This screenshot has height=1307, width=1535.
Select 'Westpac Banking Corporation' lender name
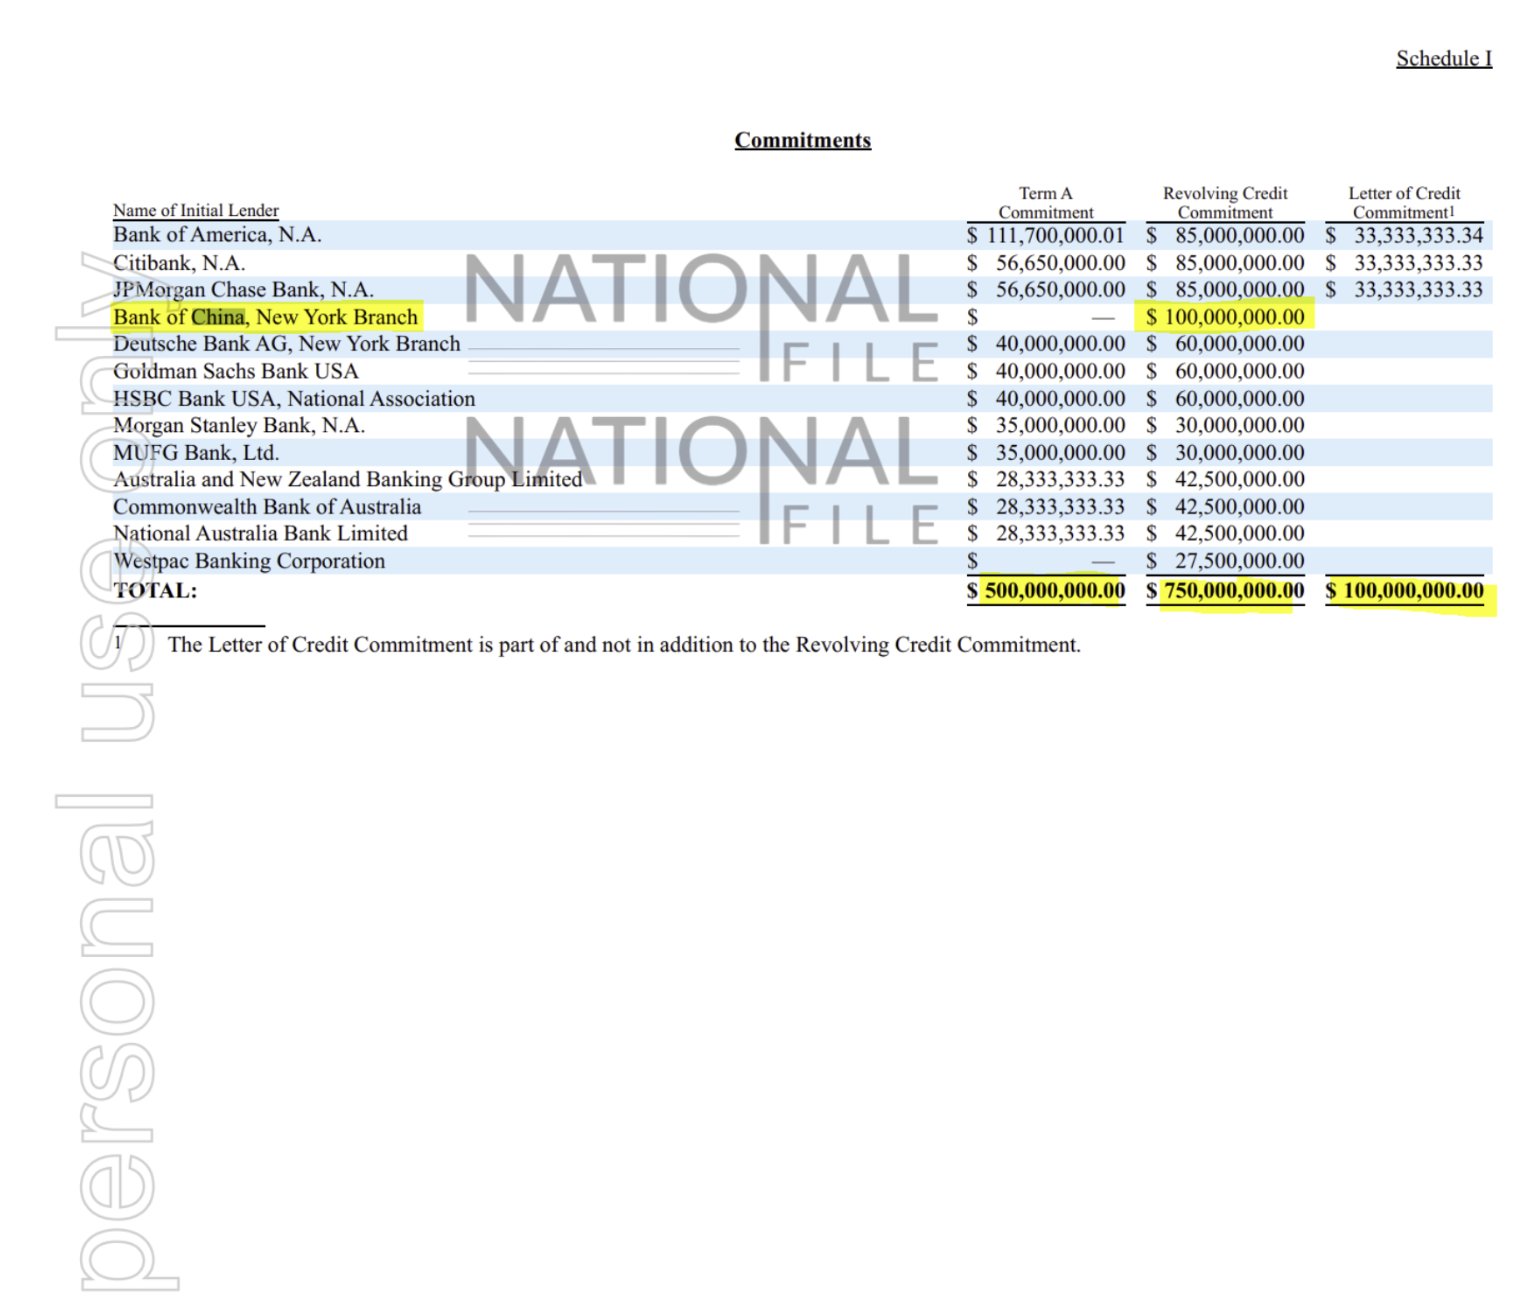[x=249, y=561]
